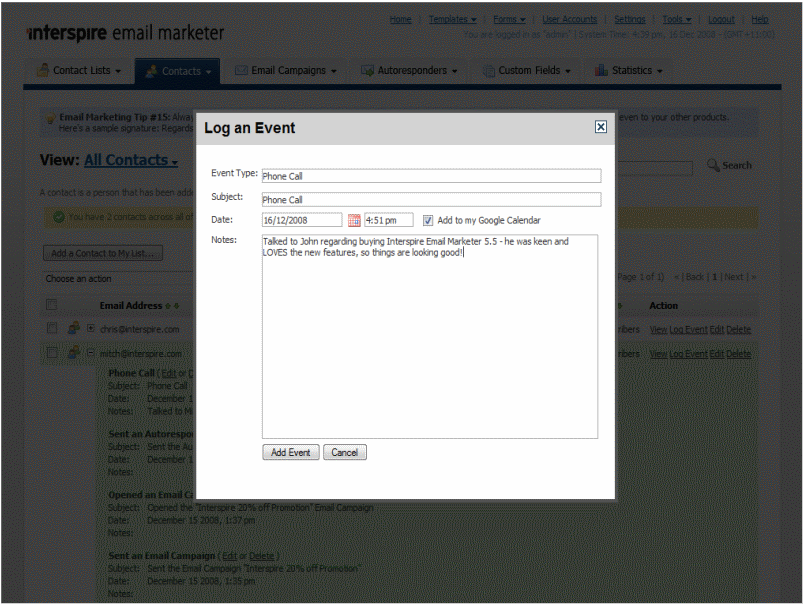The height and width of the screenshot is (604, 804).
Task: Open the Contacts tab menu
Action: (177, 71)
